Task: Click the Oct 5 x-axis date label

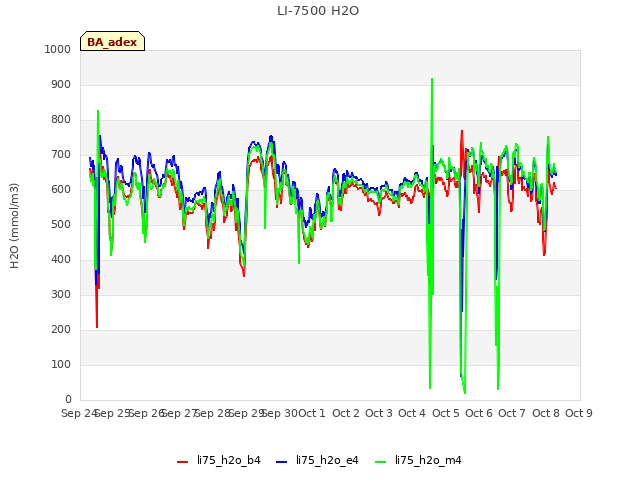Action: tap(446, 413)
